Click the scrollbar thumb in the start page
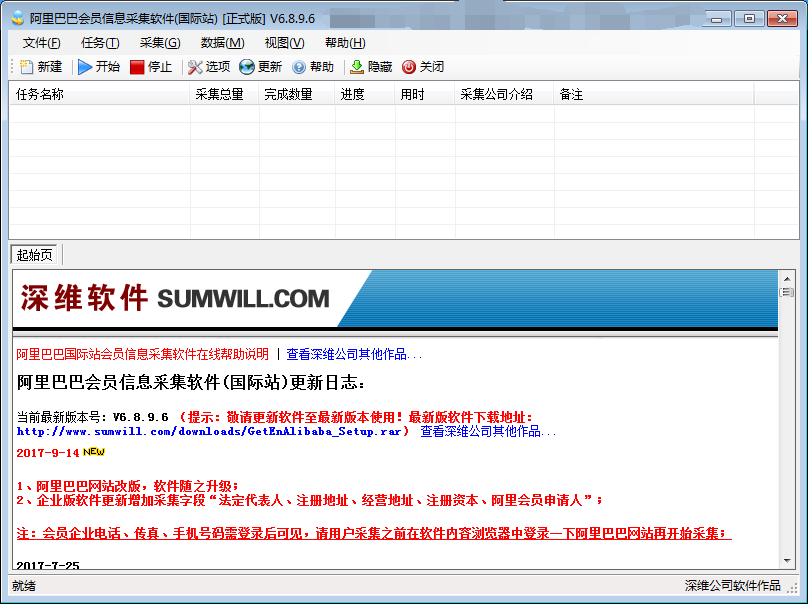This screenshot has height=604, width=808. [x=787, y=293]
